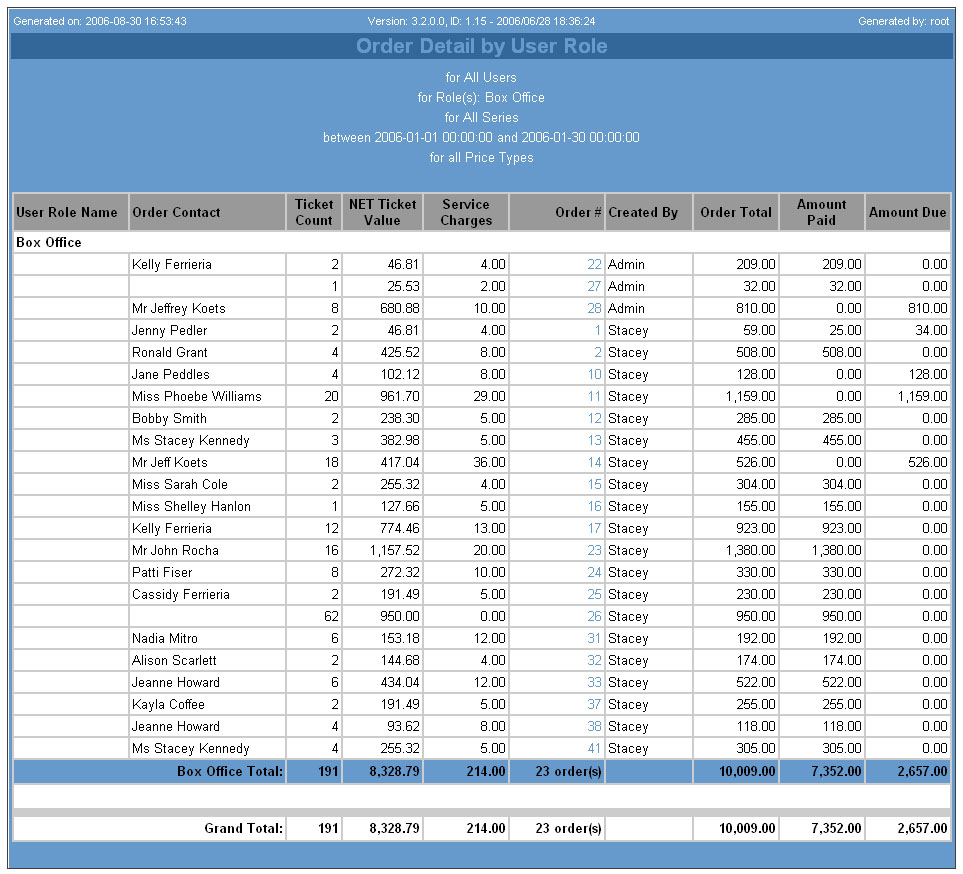The width and height of the screenshot is (963, 874).
Task: Open order number 32 link
Action: tap(594, 661)
